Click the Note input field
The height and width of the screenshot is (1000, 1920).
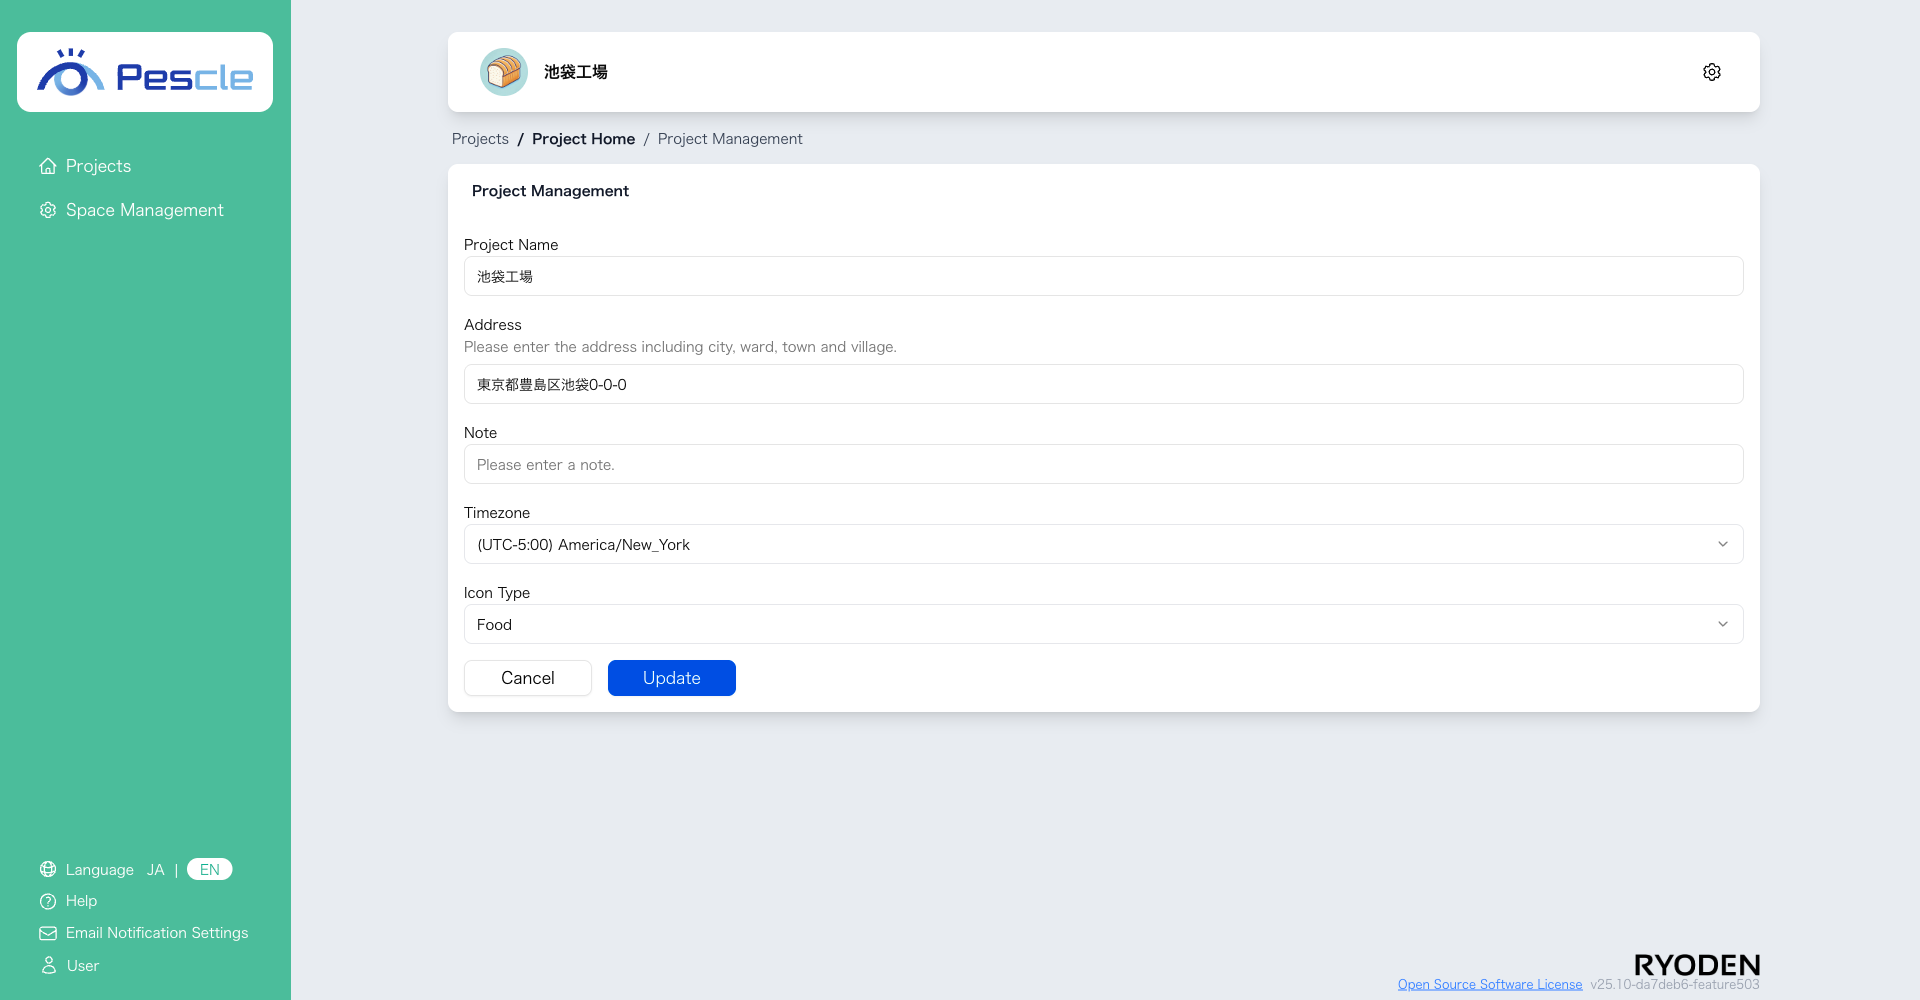pos(1103,464)
